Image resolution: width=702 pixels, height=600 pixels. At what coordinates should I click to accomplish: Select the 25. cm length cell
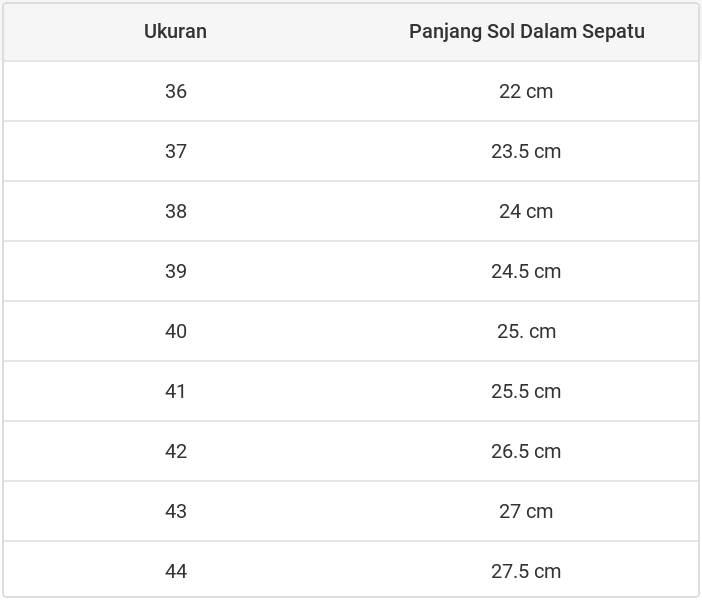(526, 331)
